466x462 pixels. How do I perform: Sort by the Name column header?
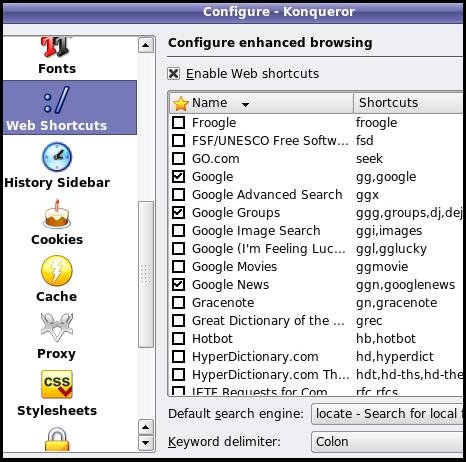pyautogui.click(x=262, y=103)
